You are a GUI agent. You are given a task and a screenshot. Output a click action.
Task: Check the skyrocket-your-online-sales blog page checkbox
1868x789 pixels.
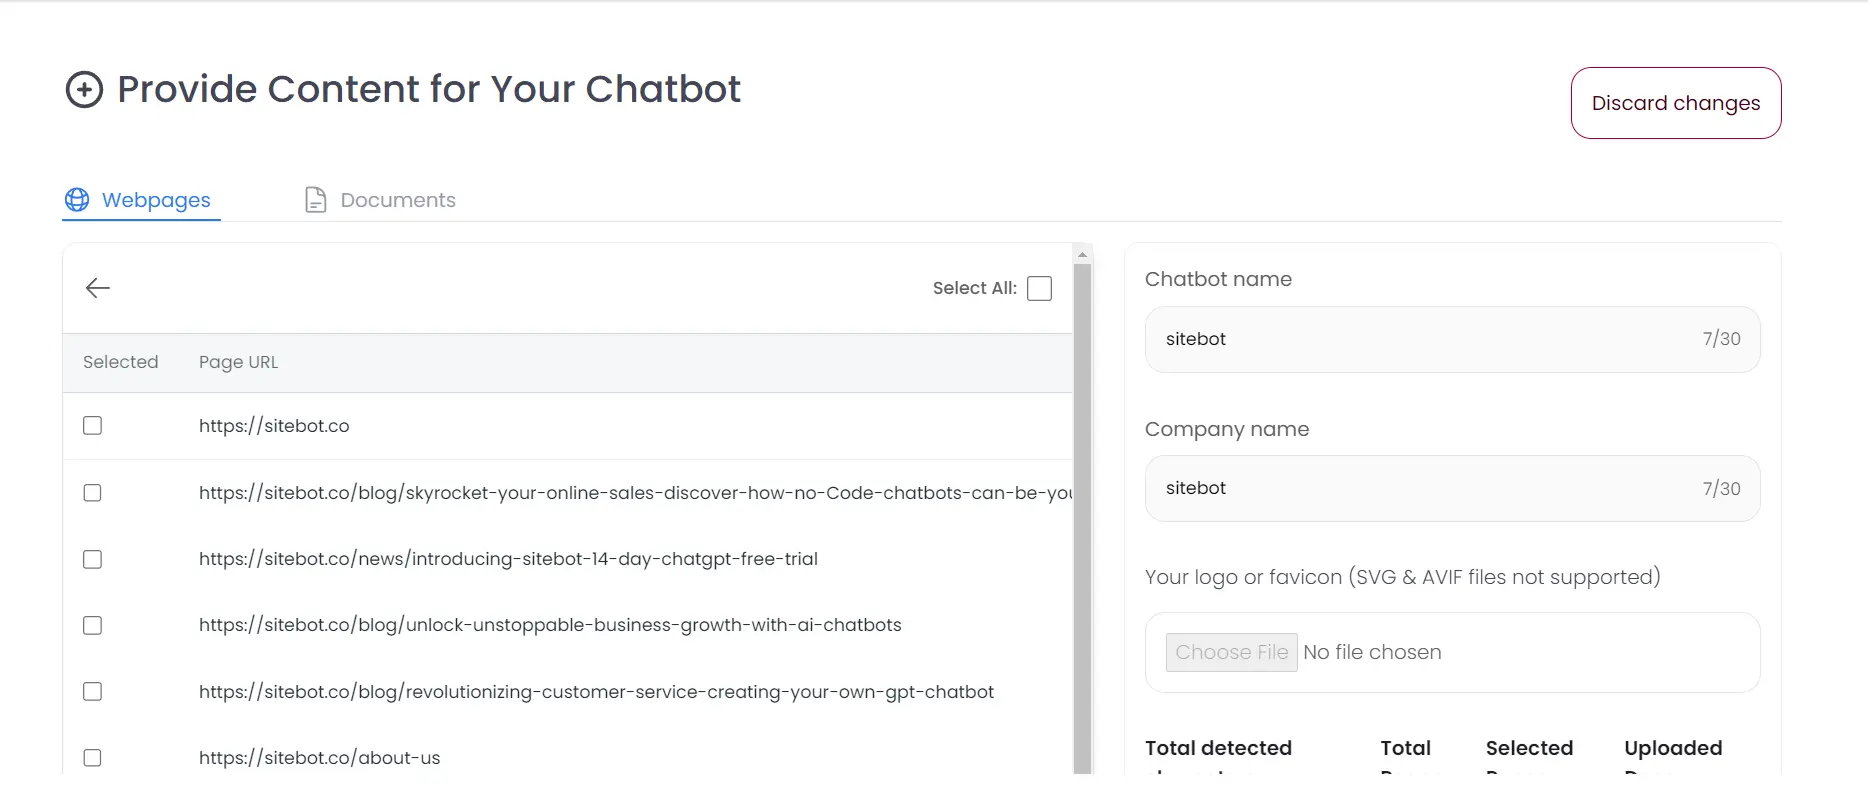pos(93,493)
